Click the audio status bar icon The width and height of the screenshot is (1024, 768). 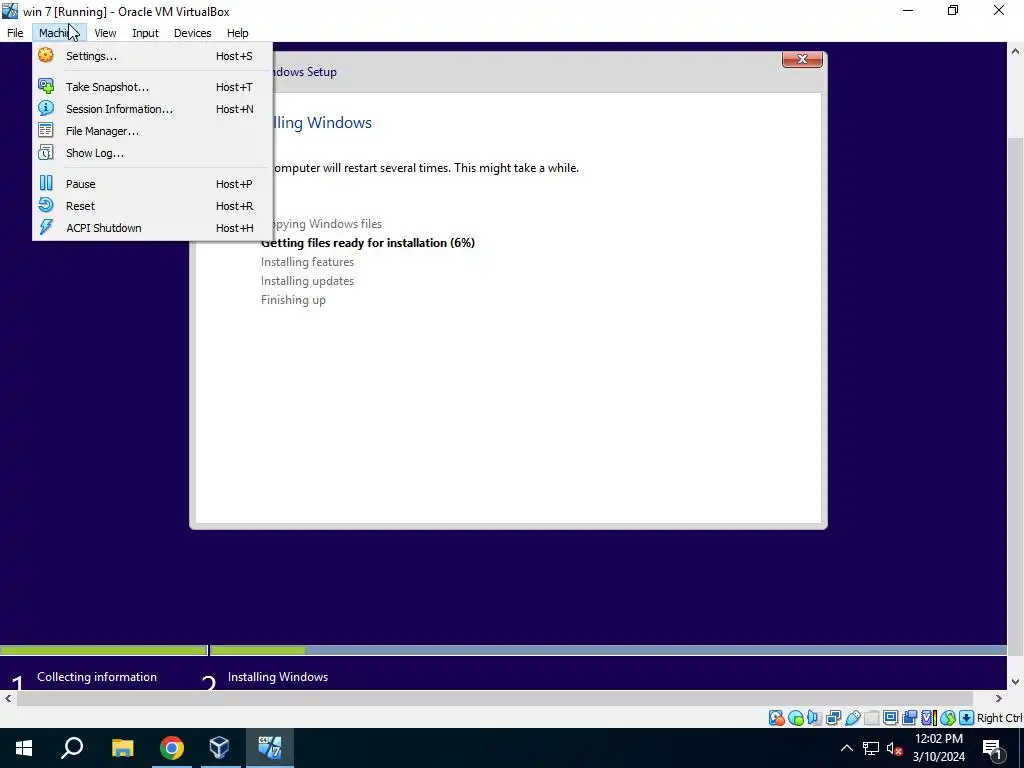pos(814,718)
